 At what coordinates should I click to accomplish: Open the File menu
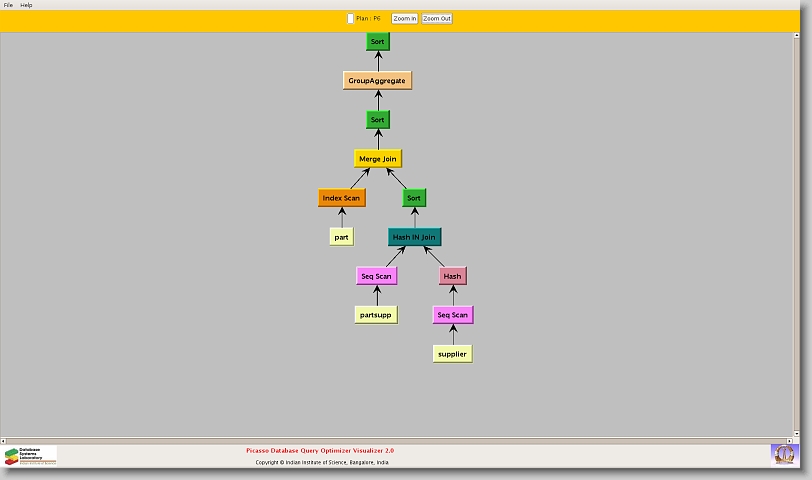pos(8,5)
